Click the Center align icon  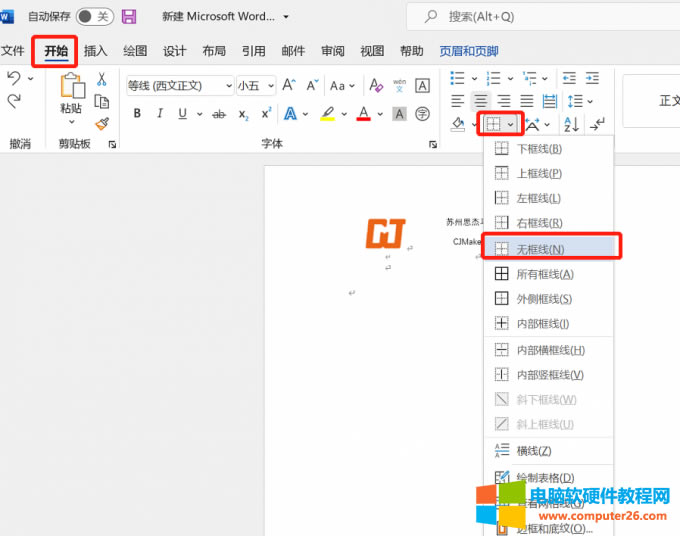click(481, 101)
